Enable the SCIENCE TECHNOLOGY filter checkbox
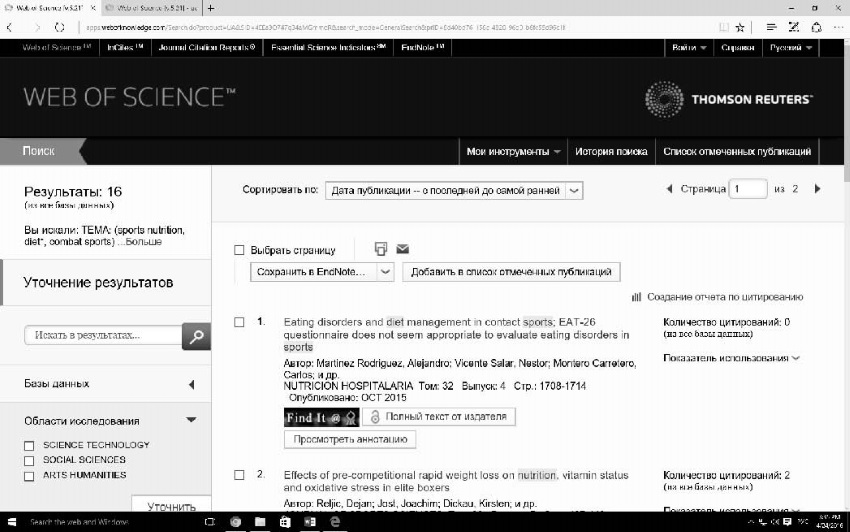Screen dimensions: 850x532 tap(29, 446)
